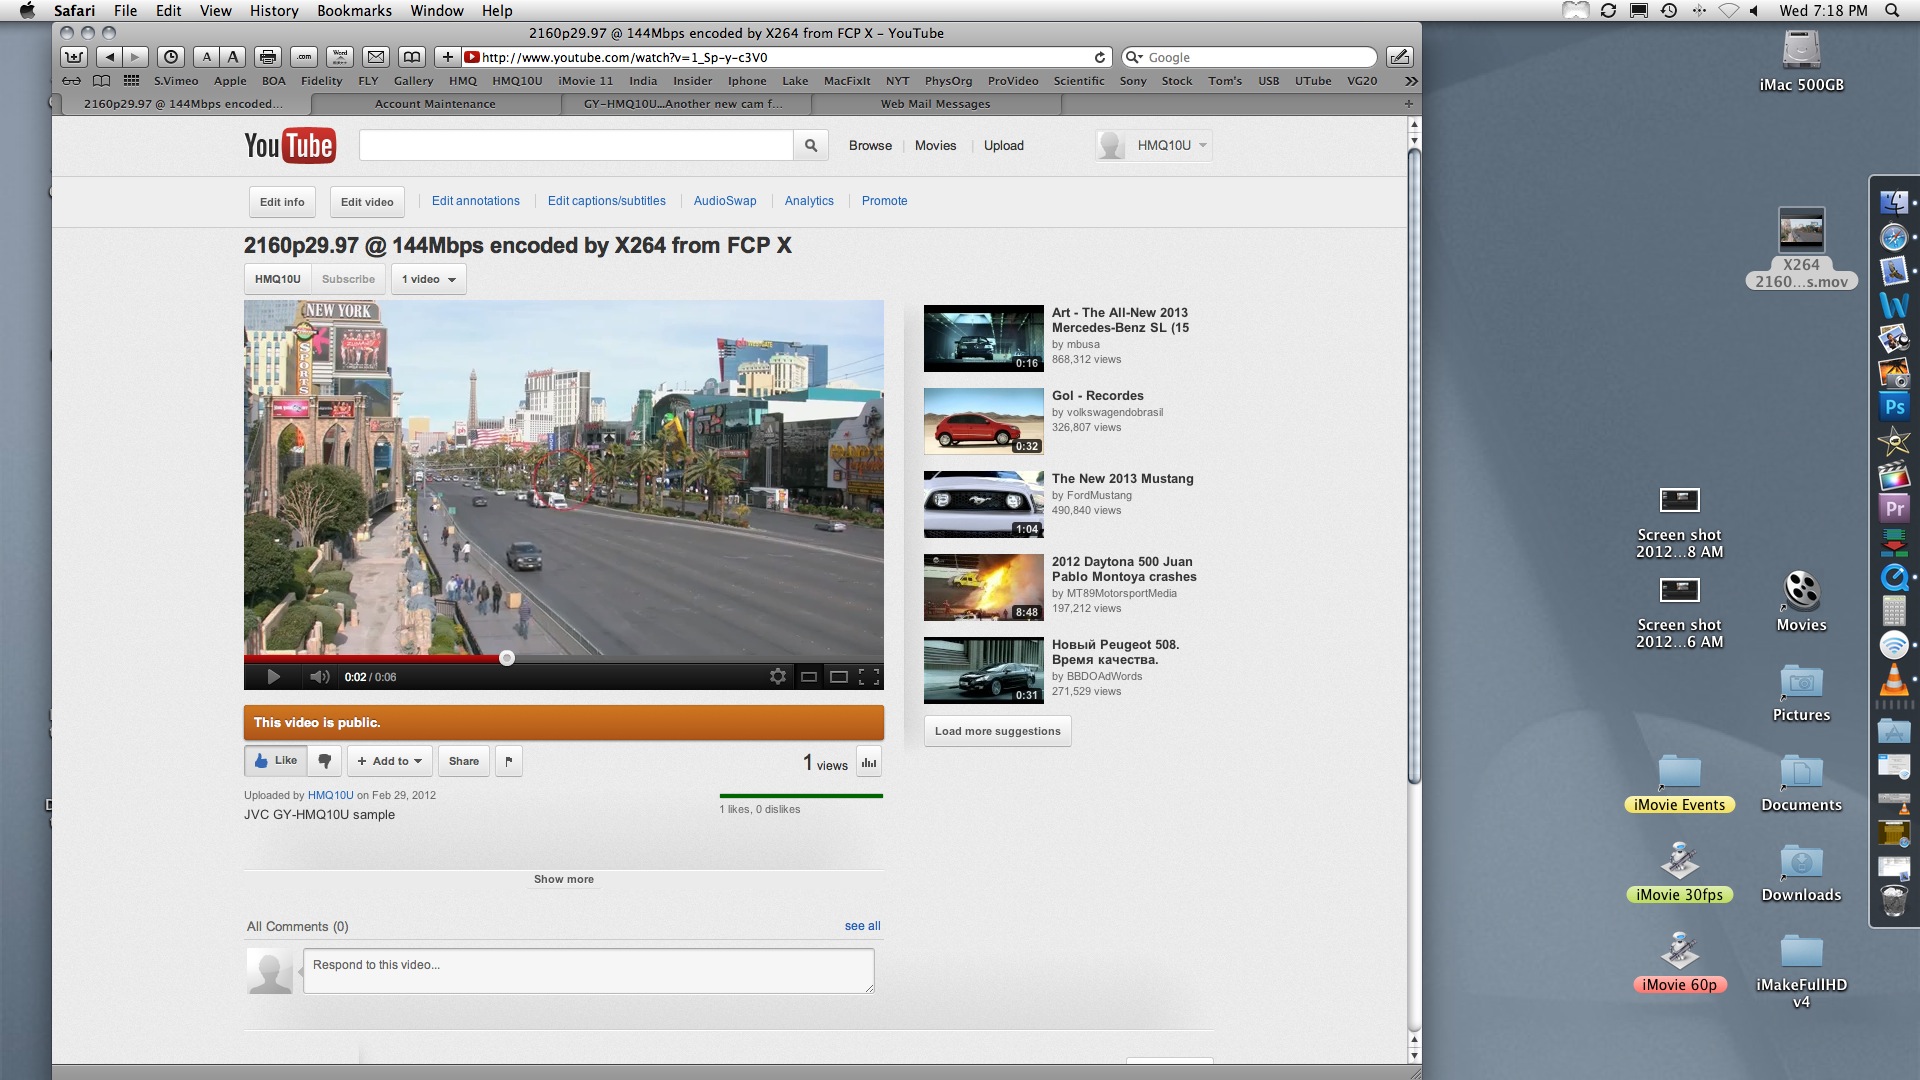Open video quality settings gear

778,677
